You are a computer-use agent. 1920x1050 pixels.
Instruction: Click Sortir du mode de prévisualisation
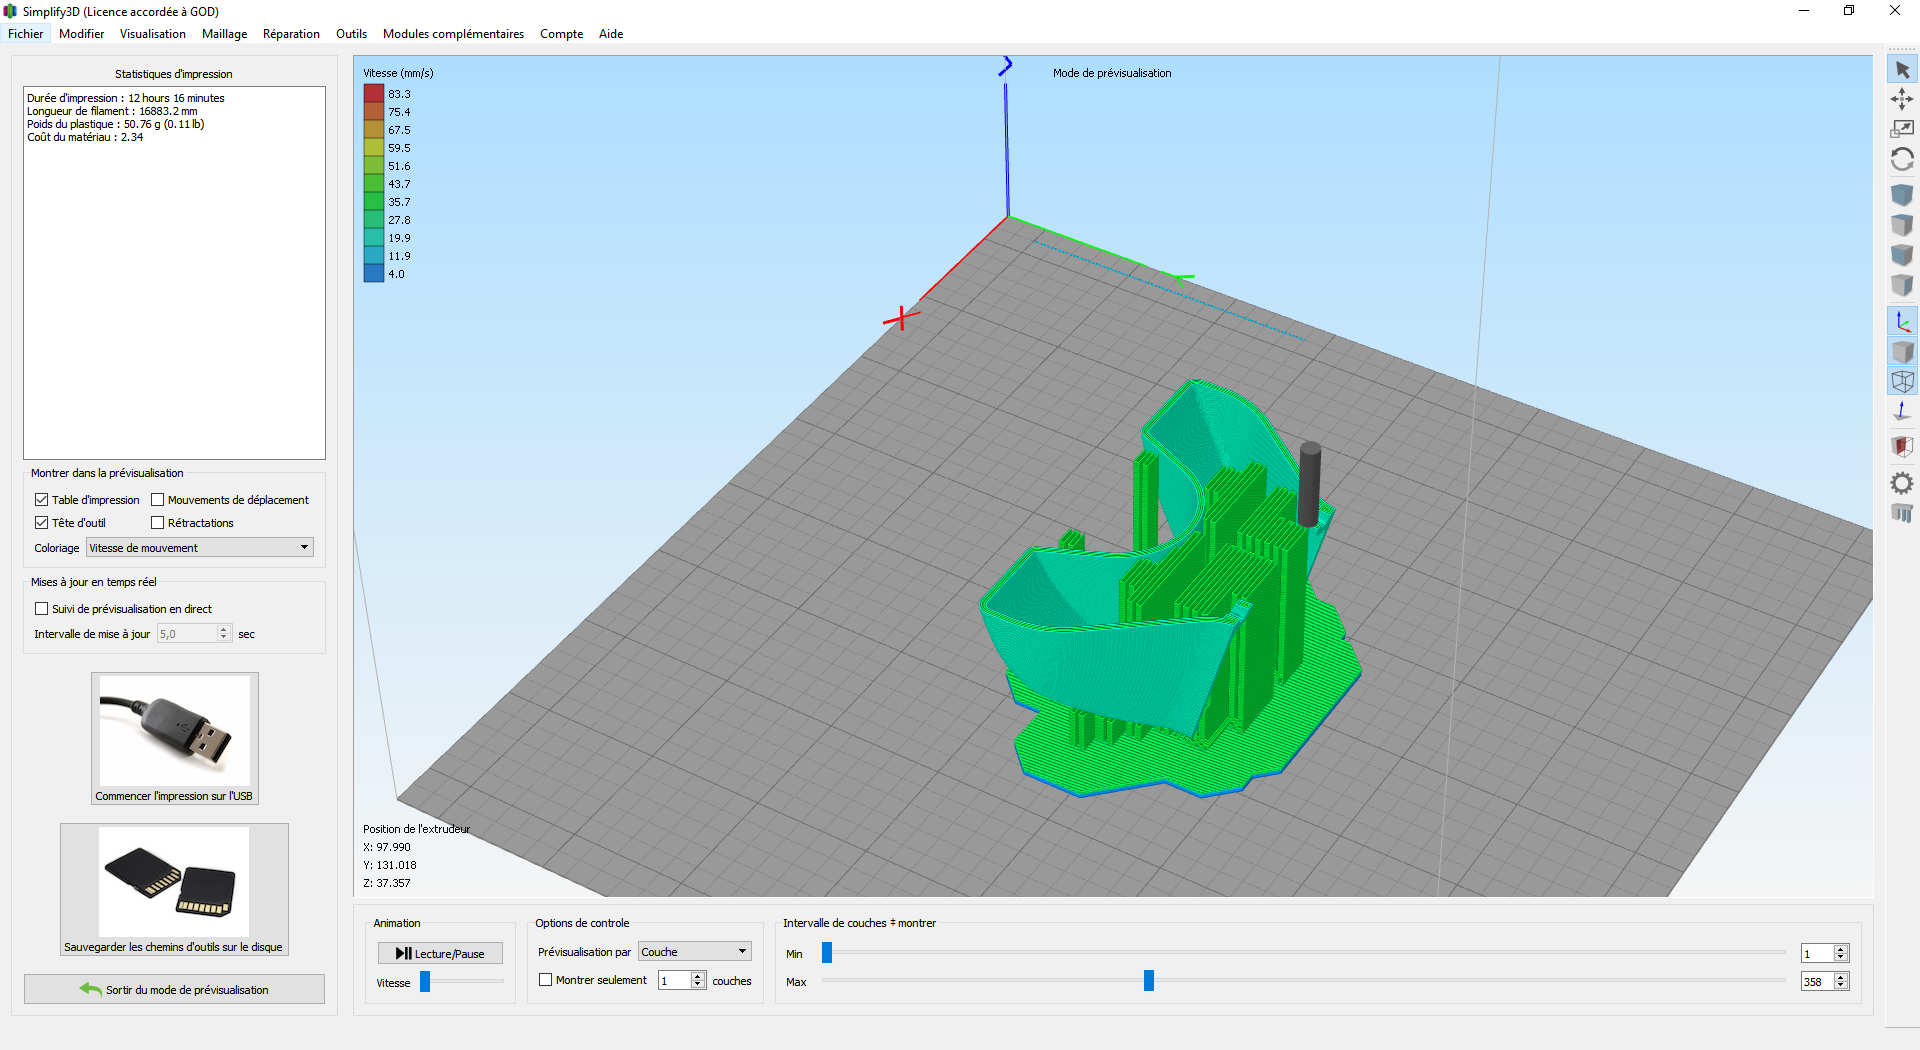174,990
